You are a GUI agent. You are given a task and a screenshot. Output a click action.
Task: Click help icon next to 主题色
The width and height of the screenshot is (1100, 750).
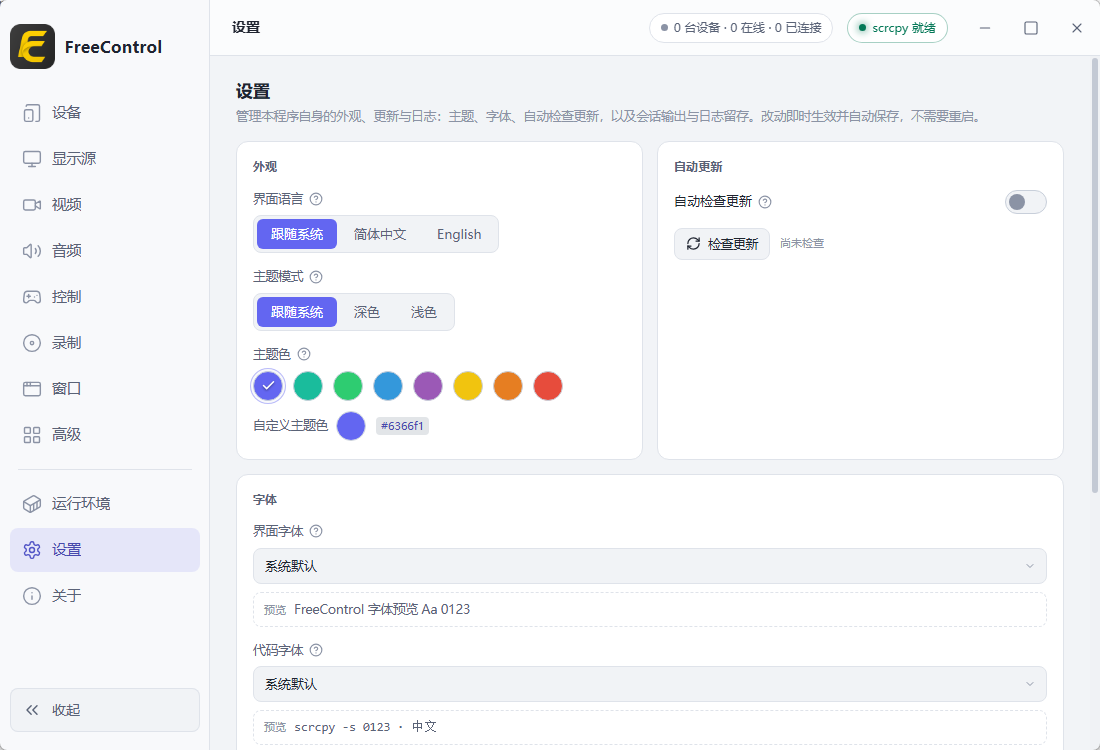click(x=304, y=354)
